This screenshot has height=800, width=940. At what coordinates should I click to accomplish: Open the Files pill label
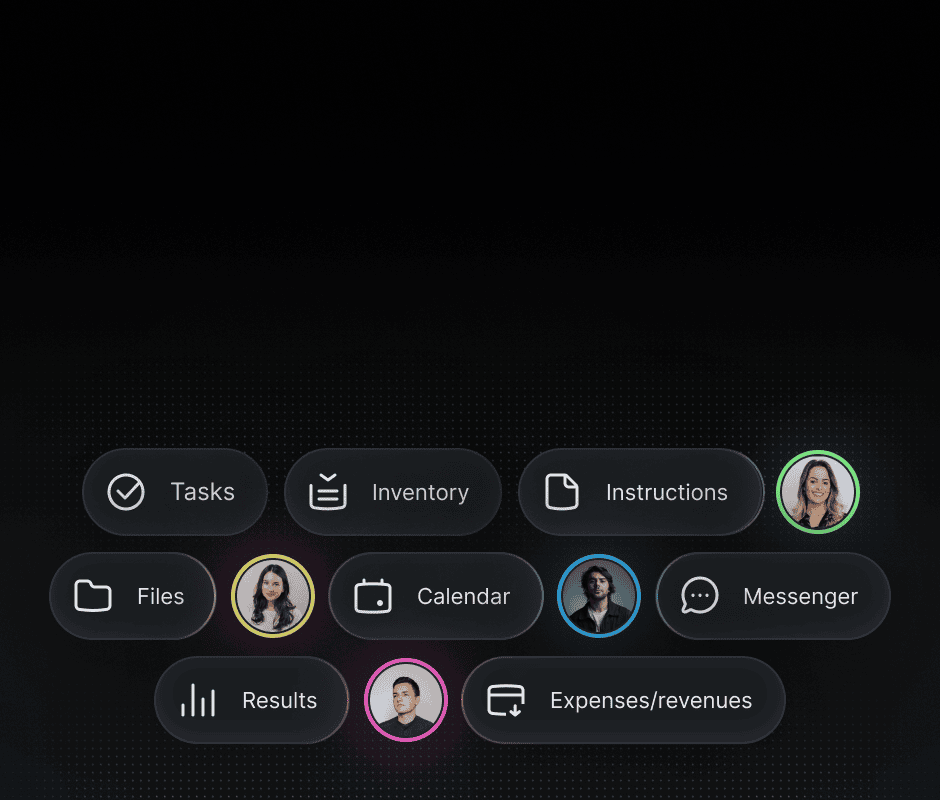[161, 596]
